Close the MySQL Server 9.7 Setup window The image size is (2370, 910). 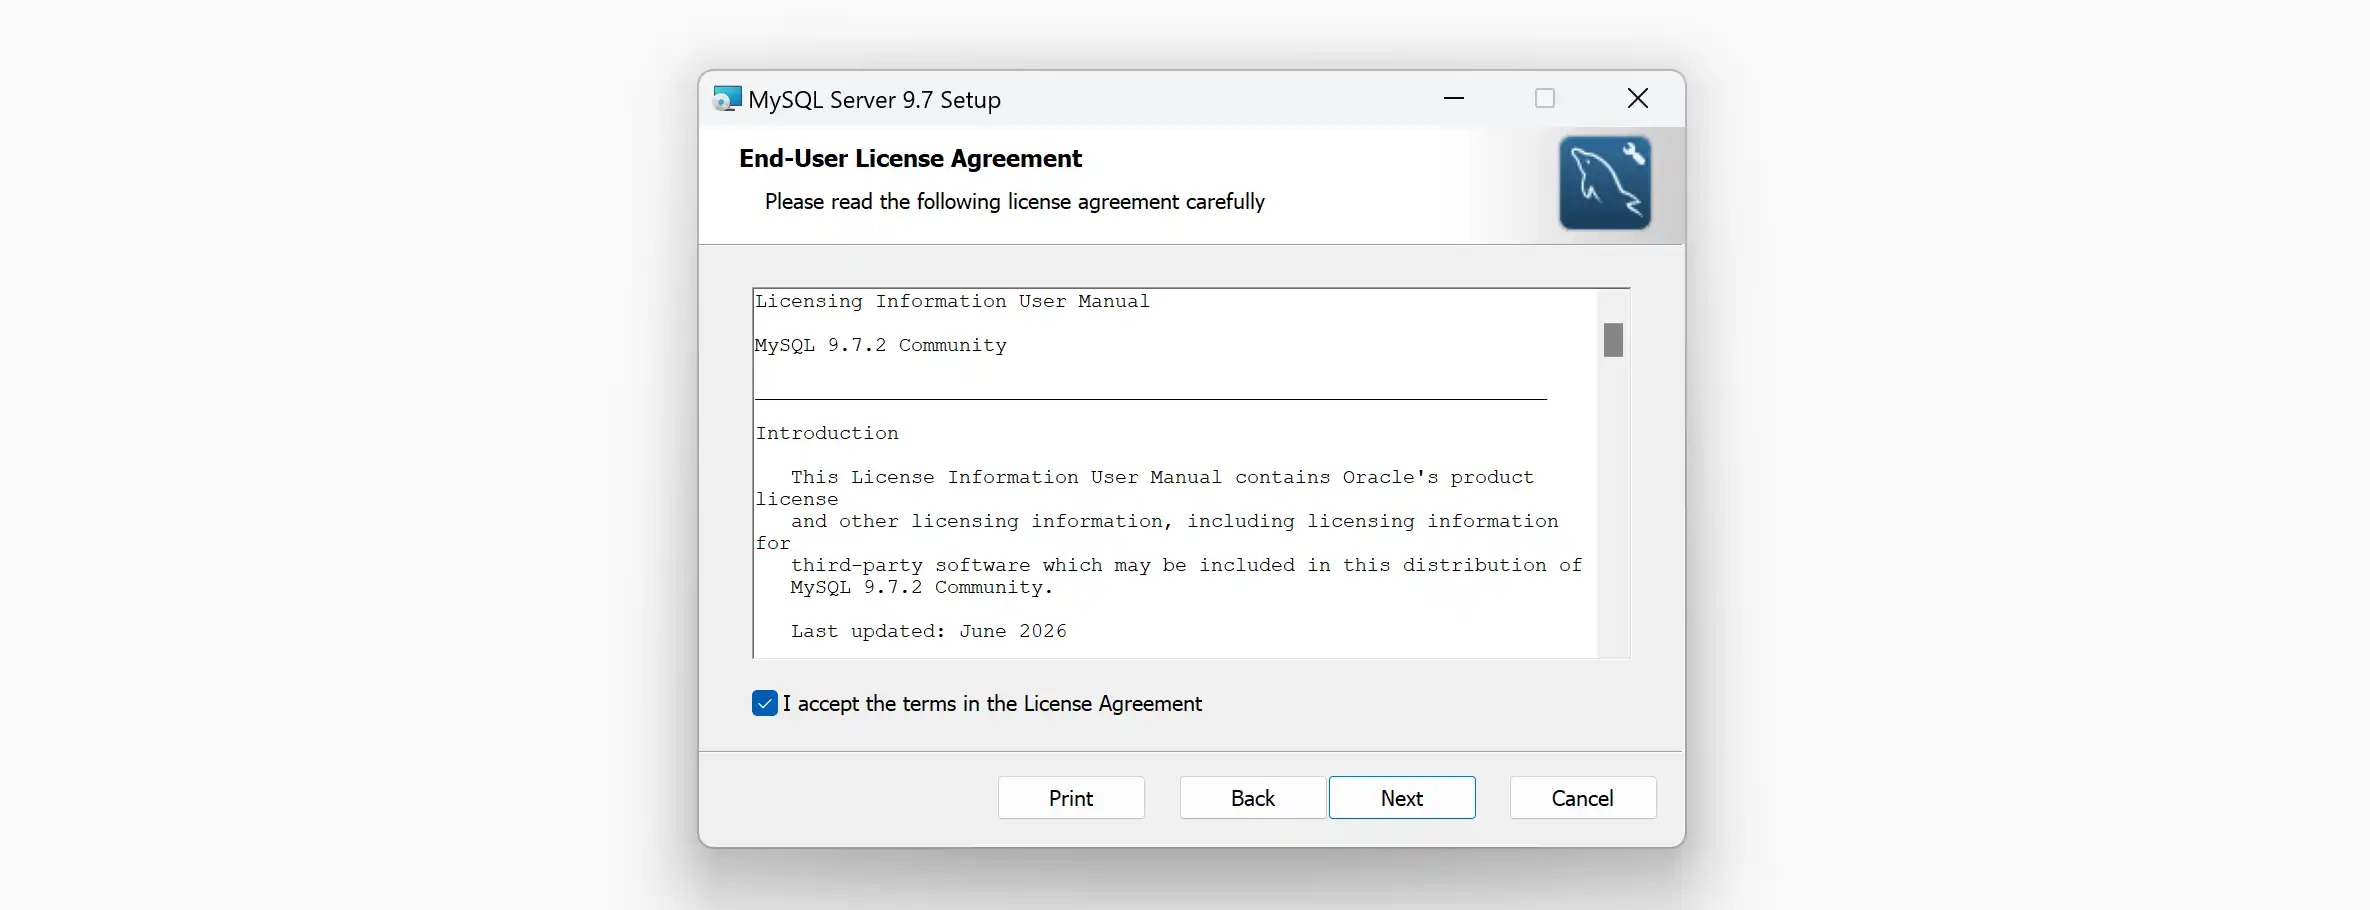pyautogui.click(x=1638, y=98)
